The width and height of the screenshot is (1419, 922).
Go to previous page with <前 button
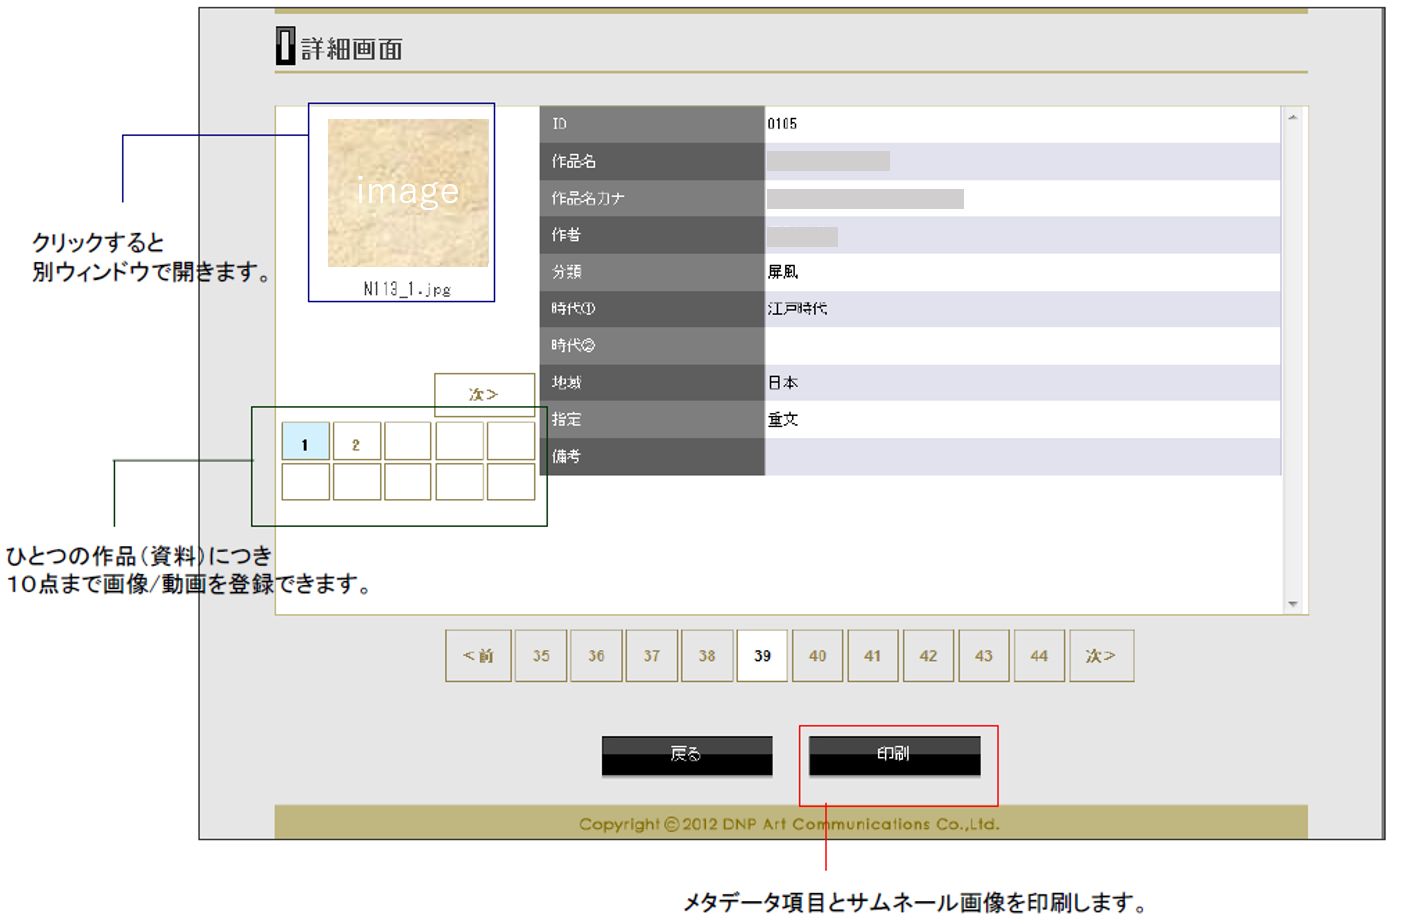click(x=478, y=656)
